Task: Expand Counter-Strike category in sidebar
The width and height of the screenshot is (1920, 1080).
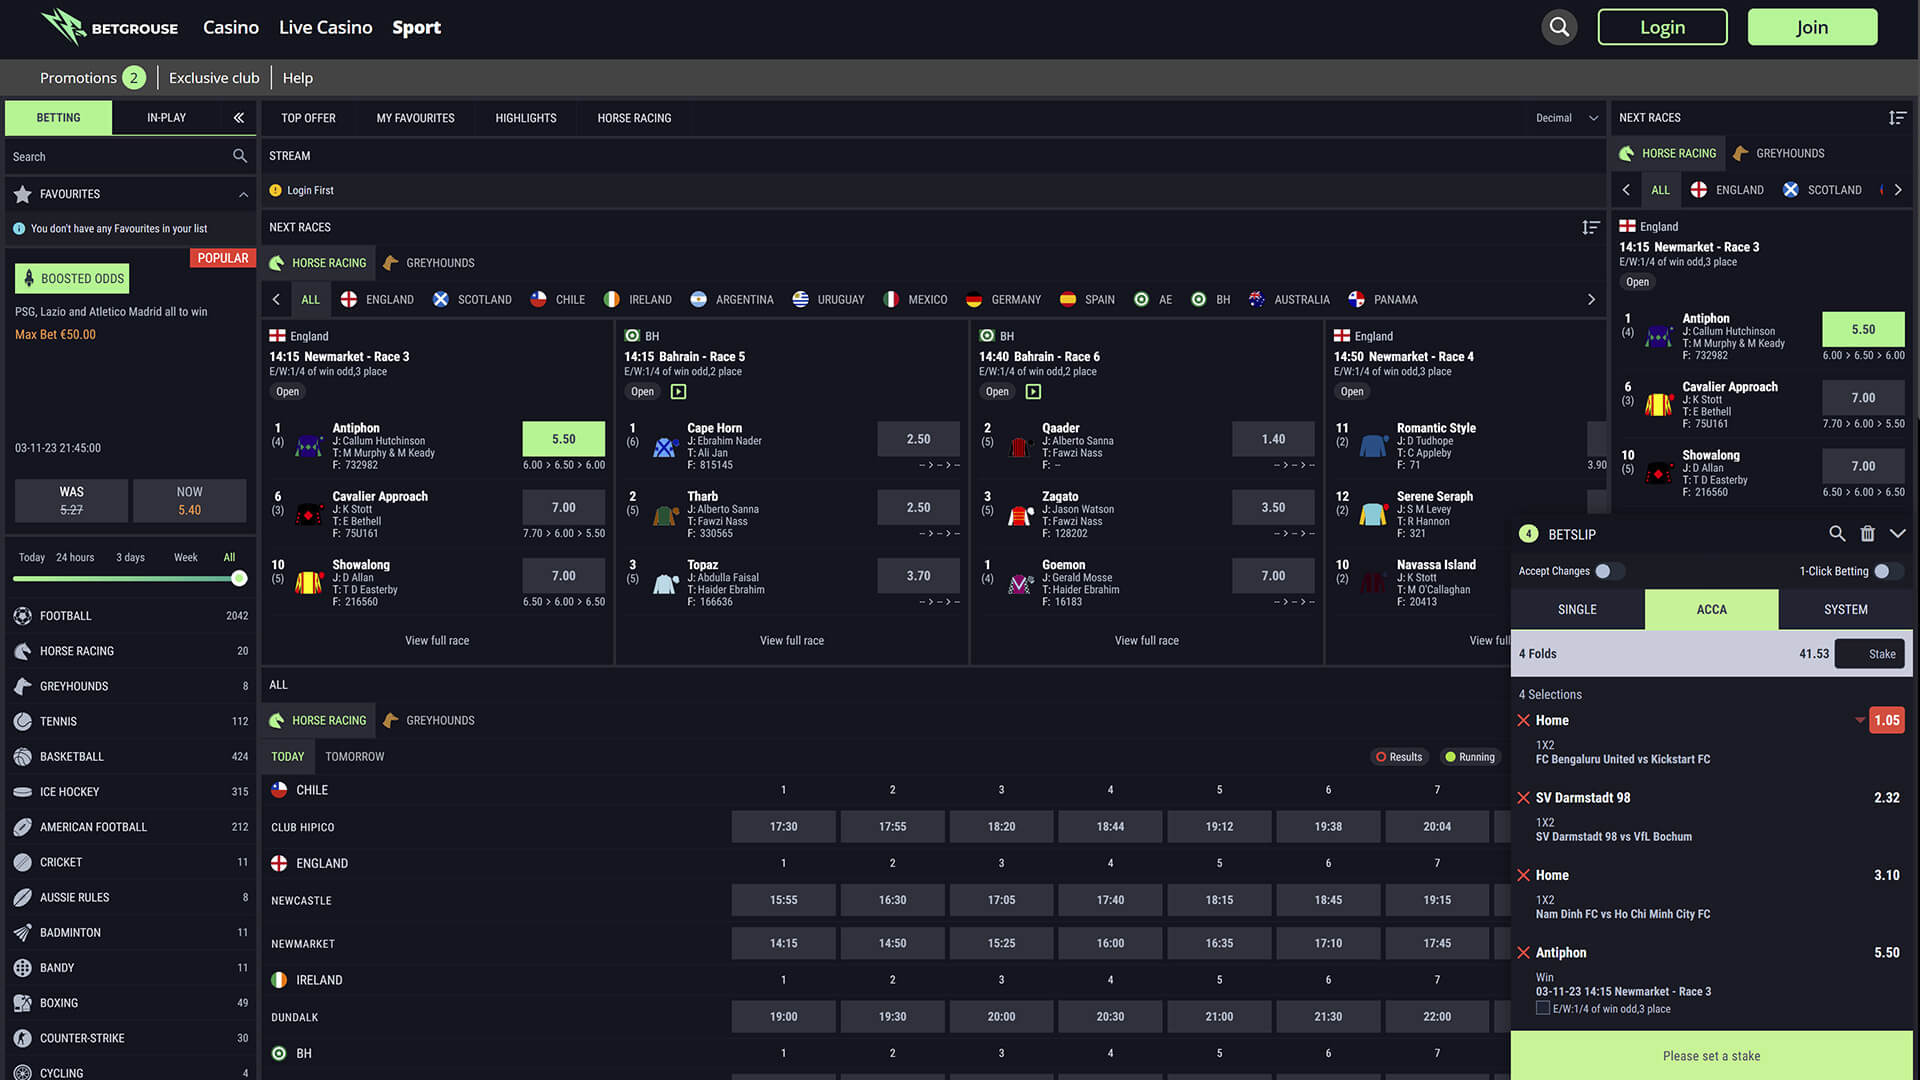Action: click(130, 1038)
